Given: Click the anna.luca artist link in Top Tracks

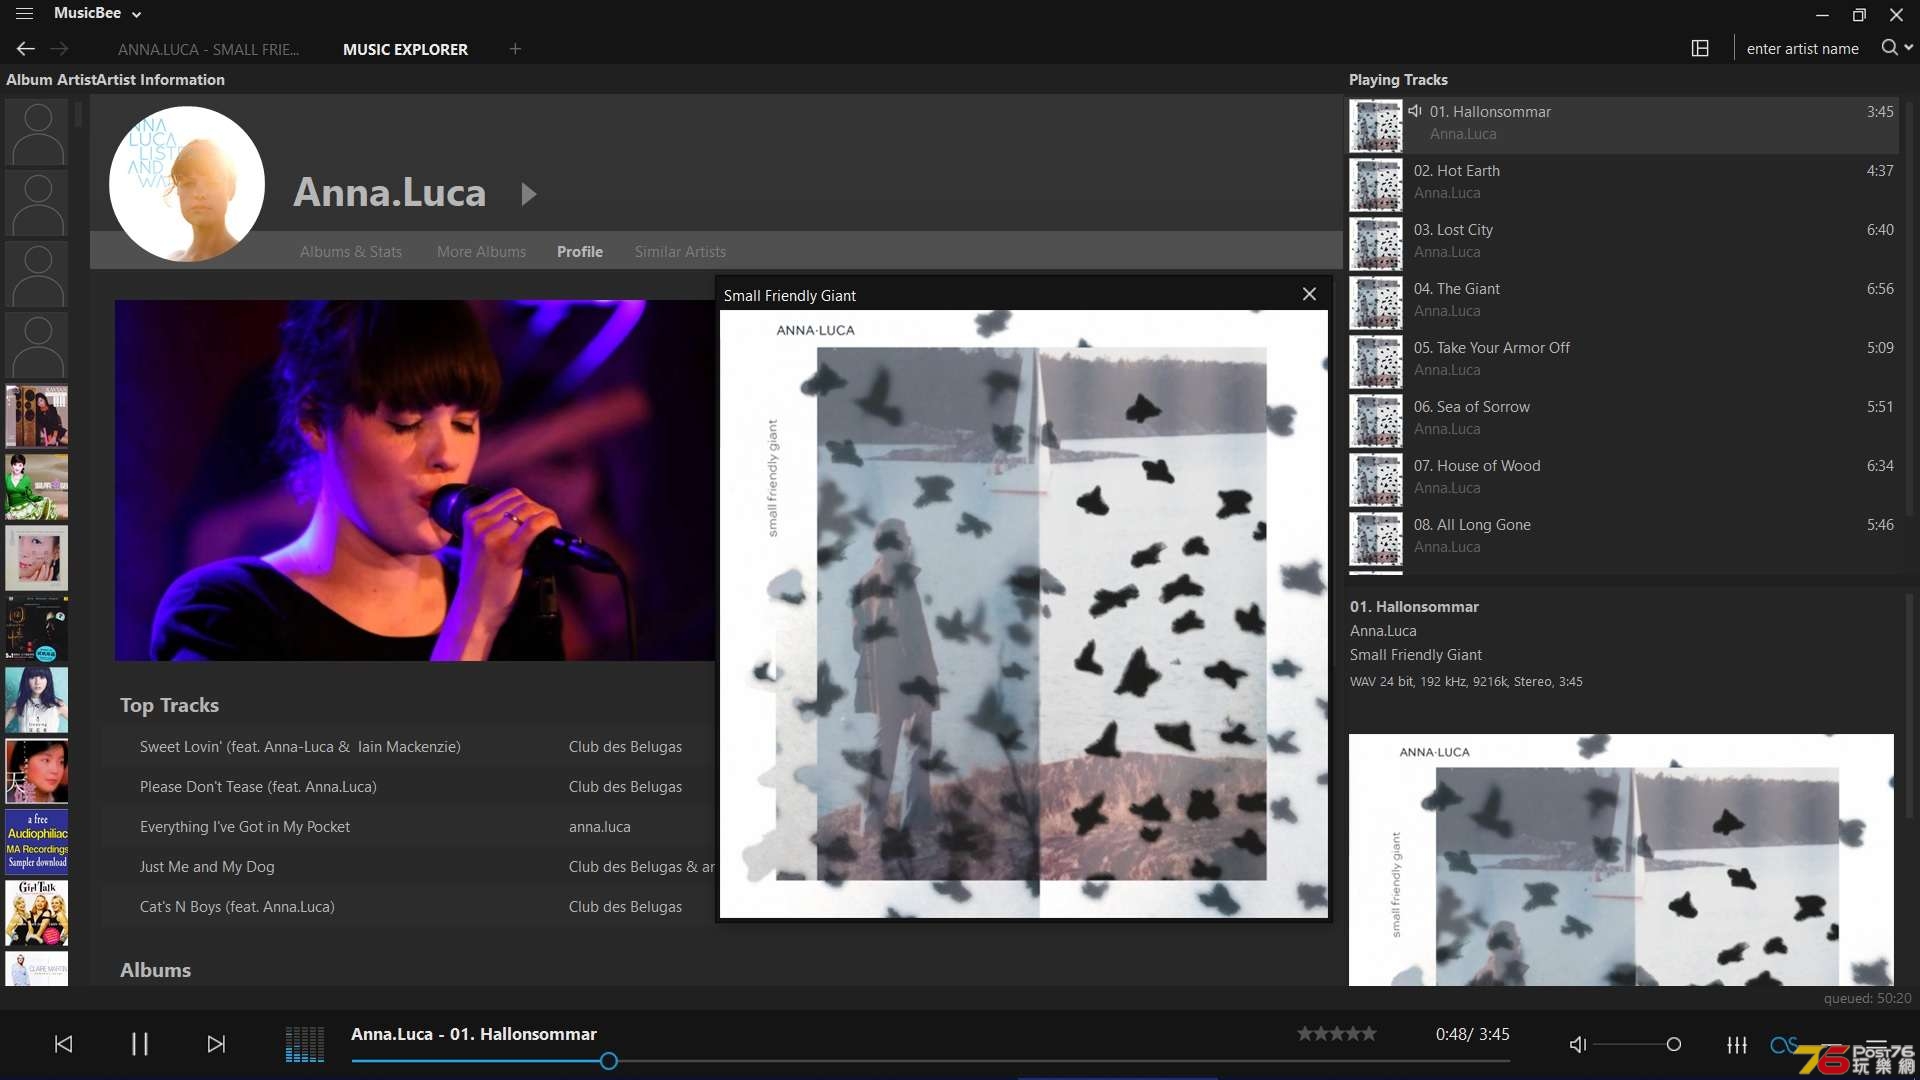Looking at the screenshot, I should point(600,826).
